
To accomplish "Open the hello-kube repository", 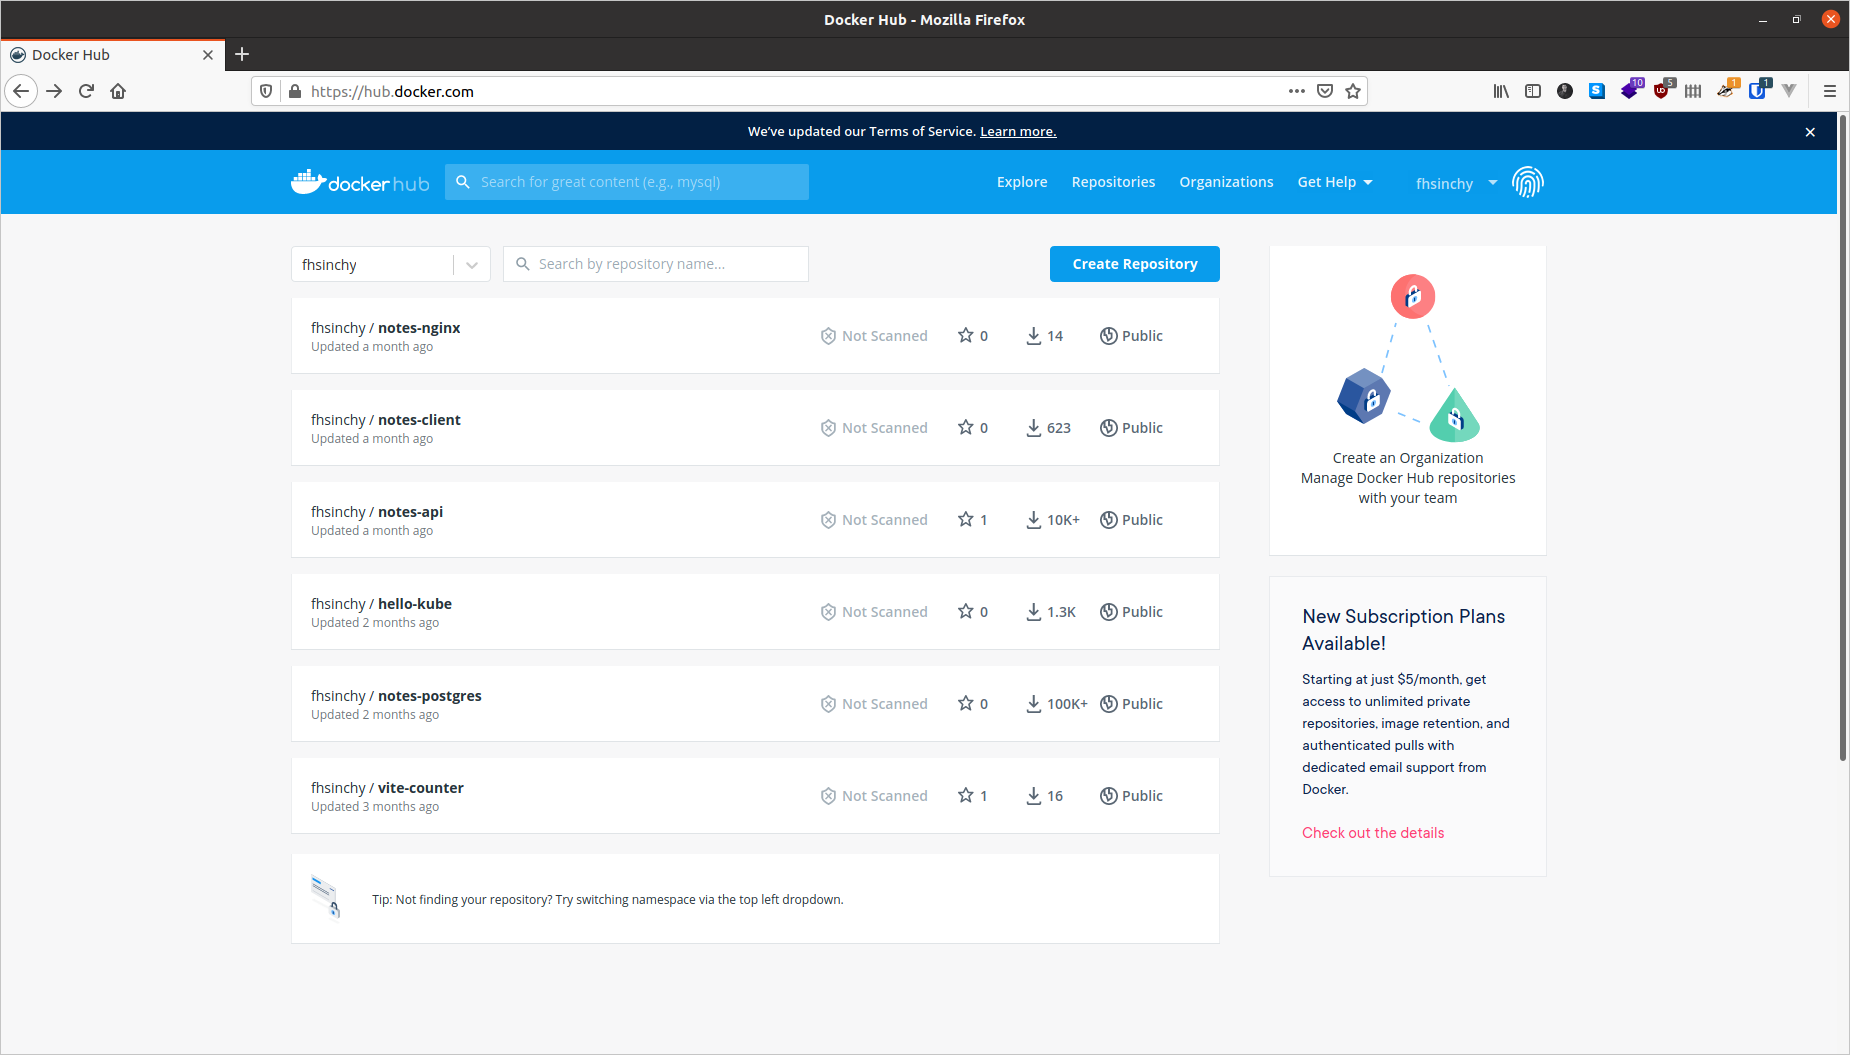I will (414, 604).
